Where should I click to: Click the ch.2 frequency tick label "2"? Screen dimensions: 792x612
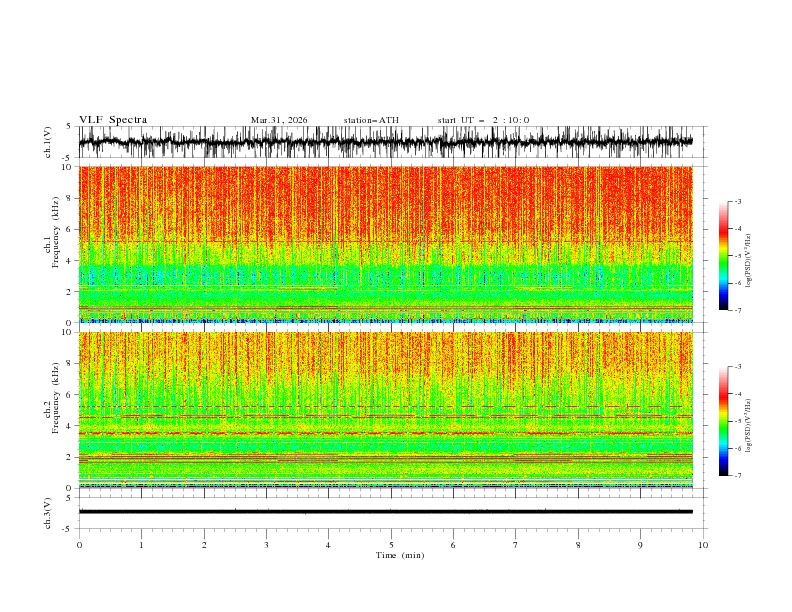point(69,457)
